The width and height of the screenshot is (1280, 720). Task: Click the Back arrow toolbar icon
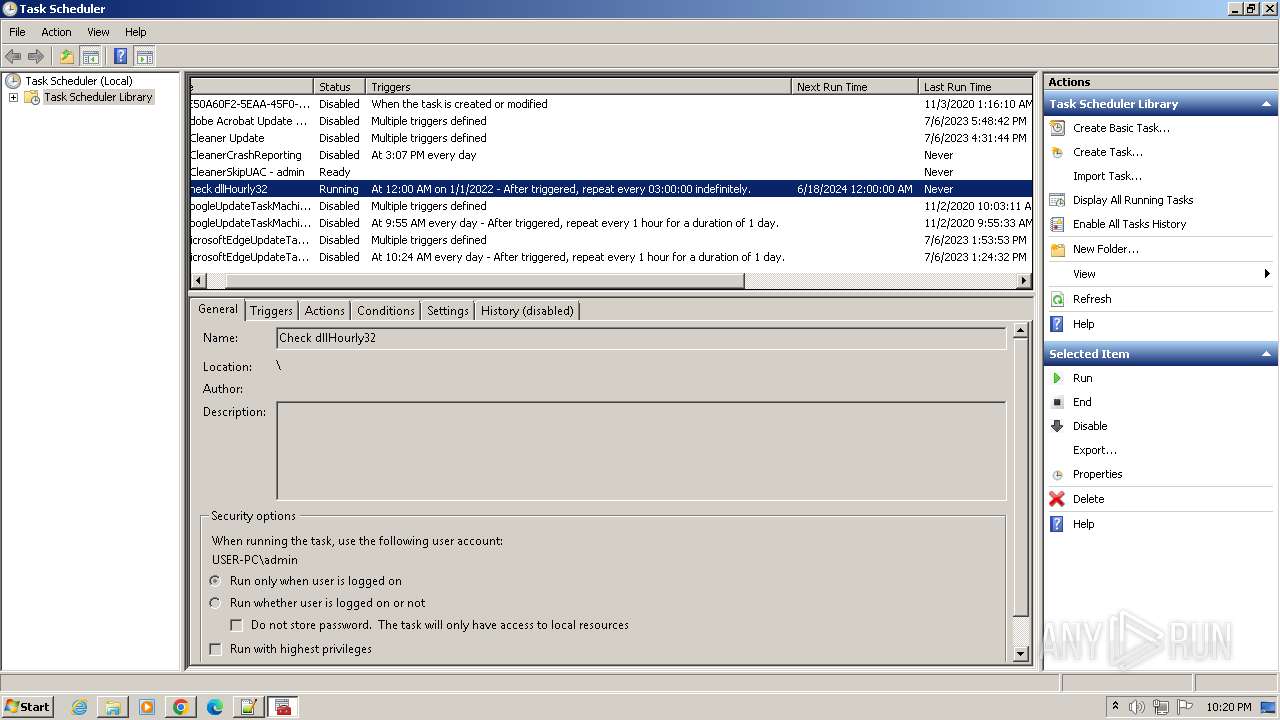[13, 57]
